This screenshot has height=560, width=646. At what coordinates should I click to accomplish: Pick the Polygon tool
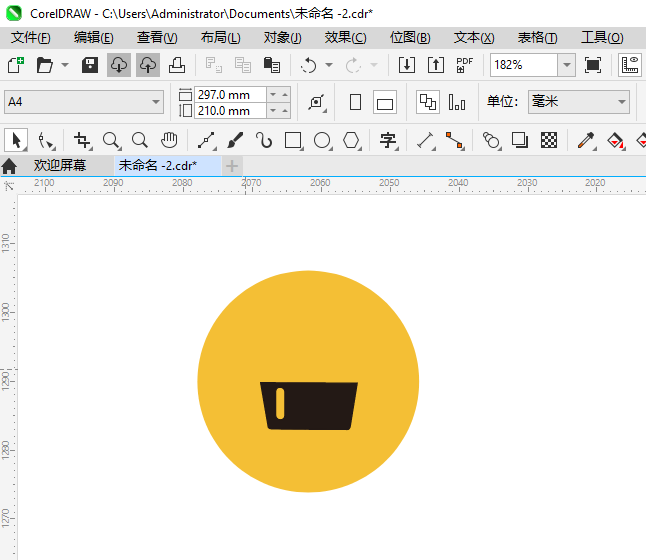click(x=351, y=140)
